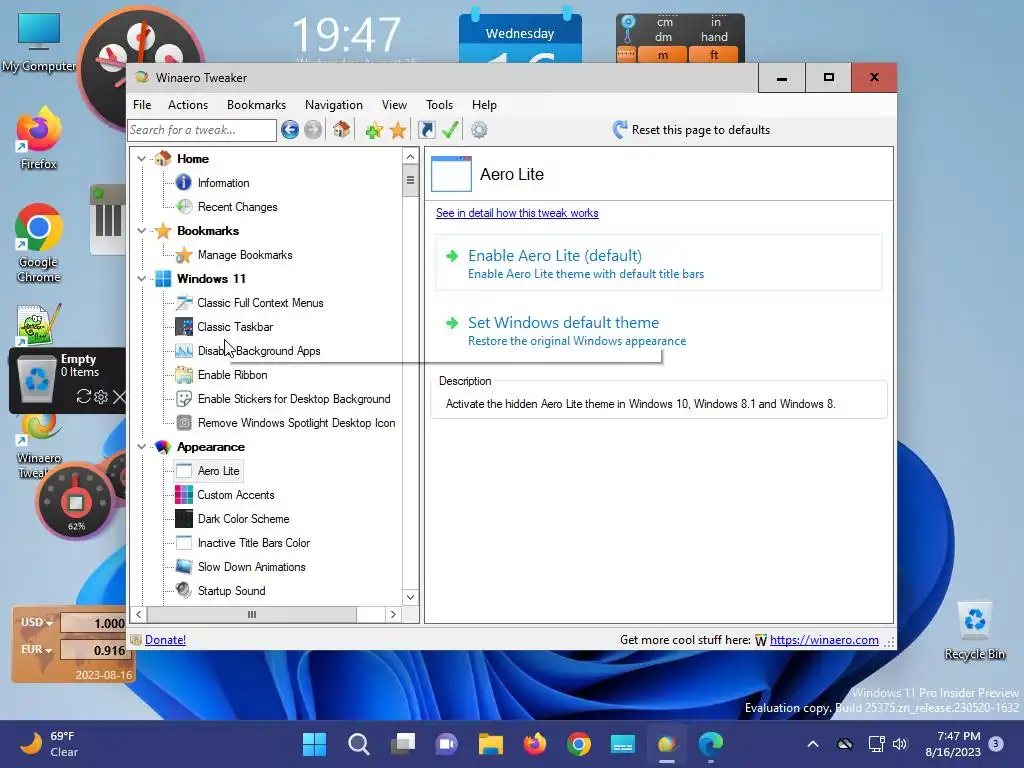Select Information in the tree
Image resolution: width=1024 pixels, height=768 pixels.
[x=223, y=183]
